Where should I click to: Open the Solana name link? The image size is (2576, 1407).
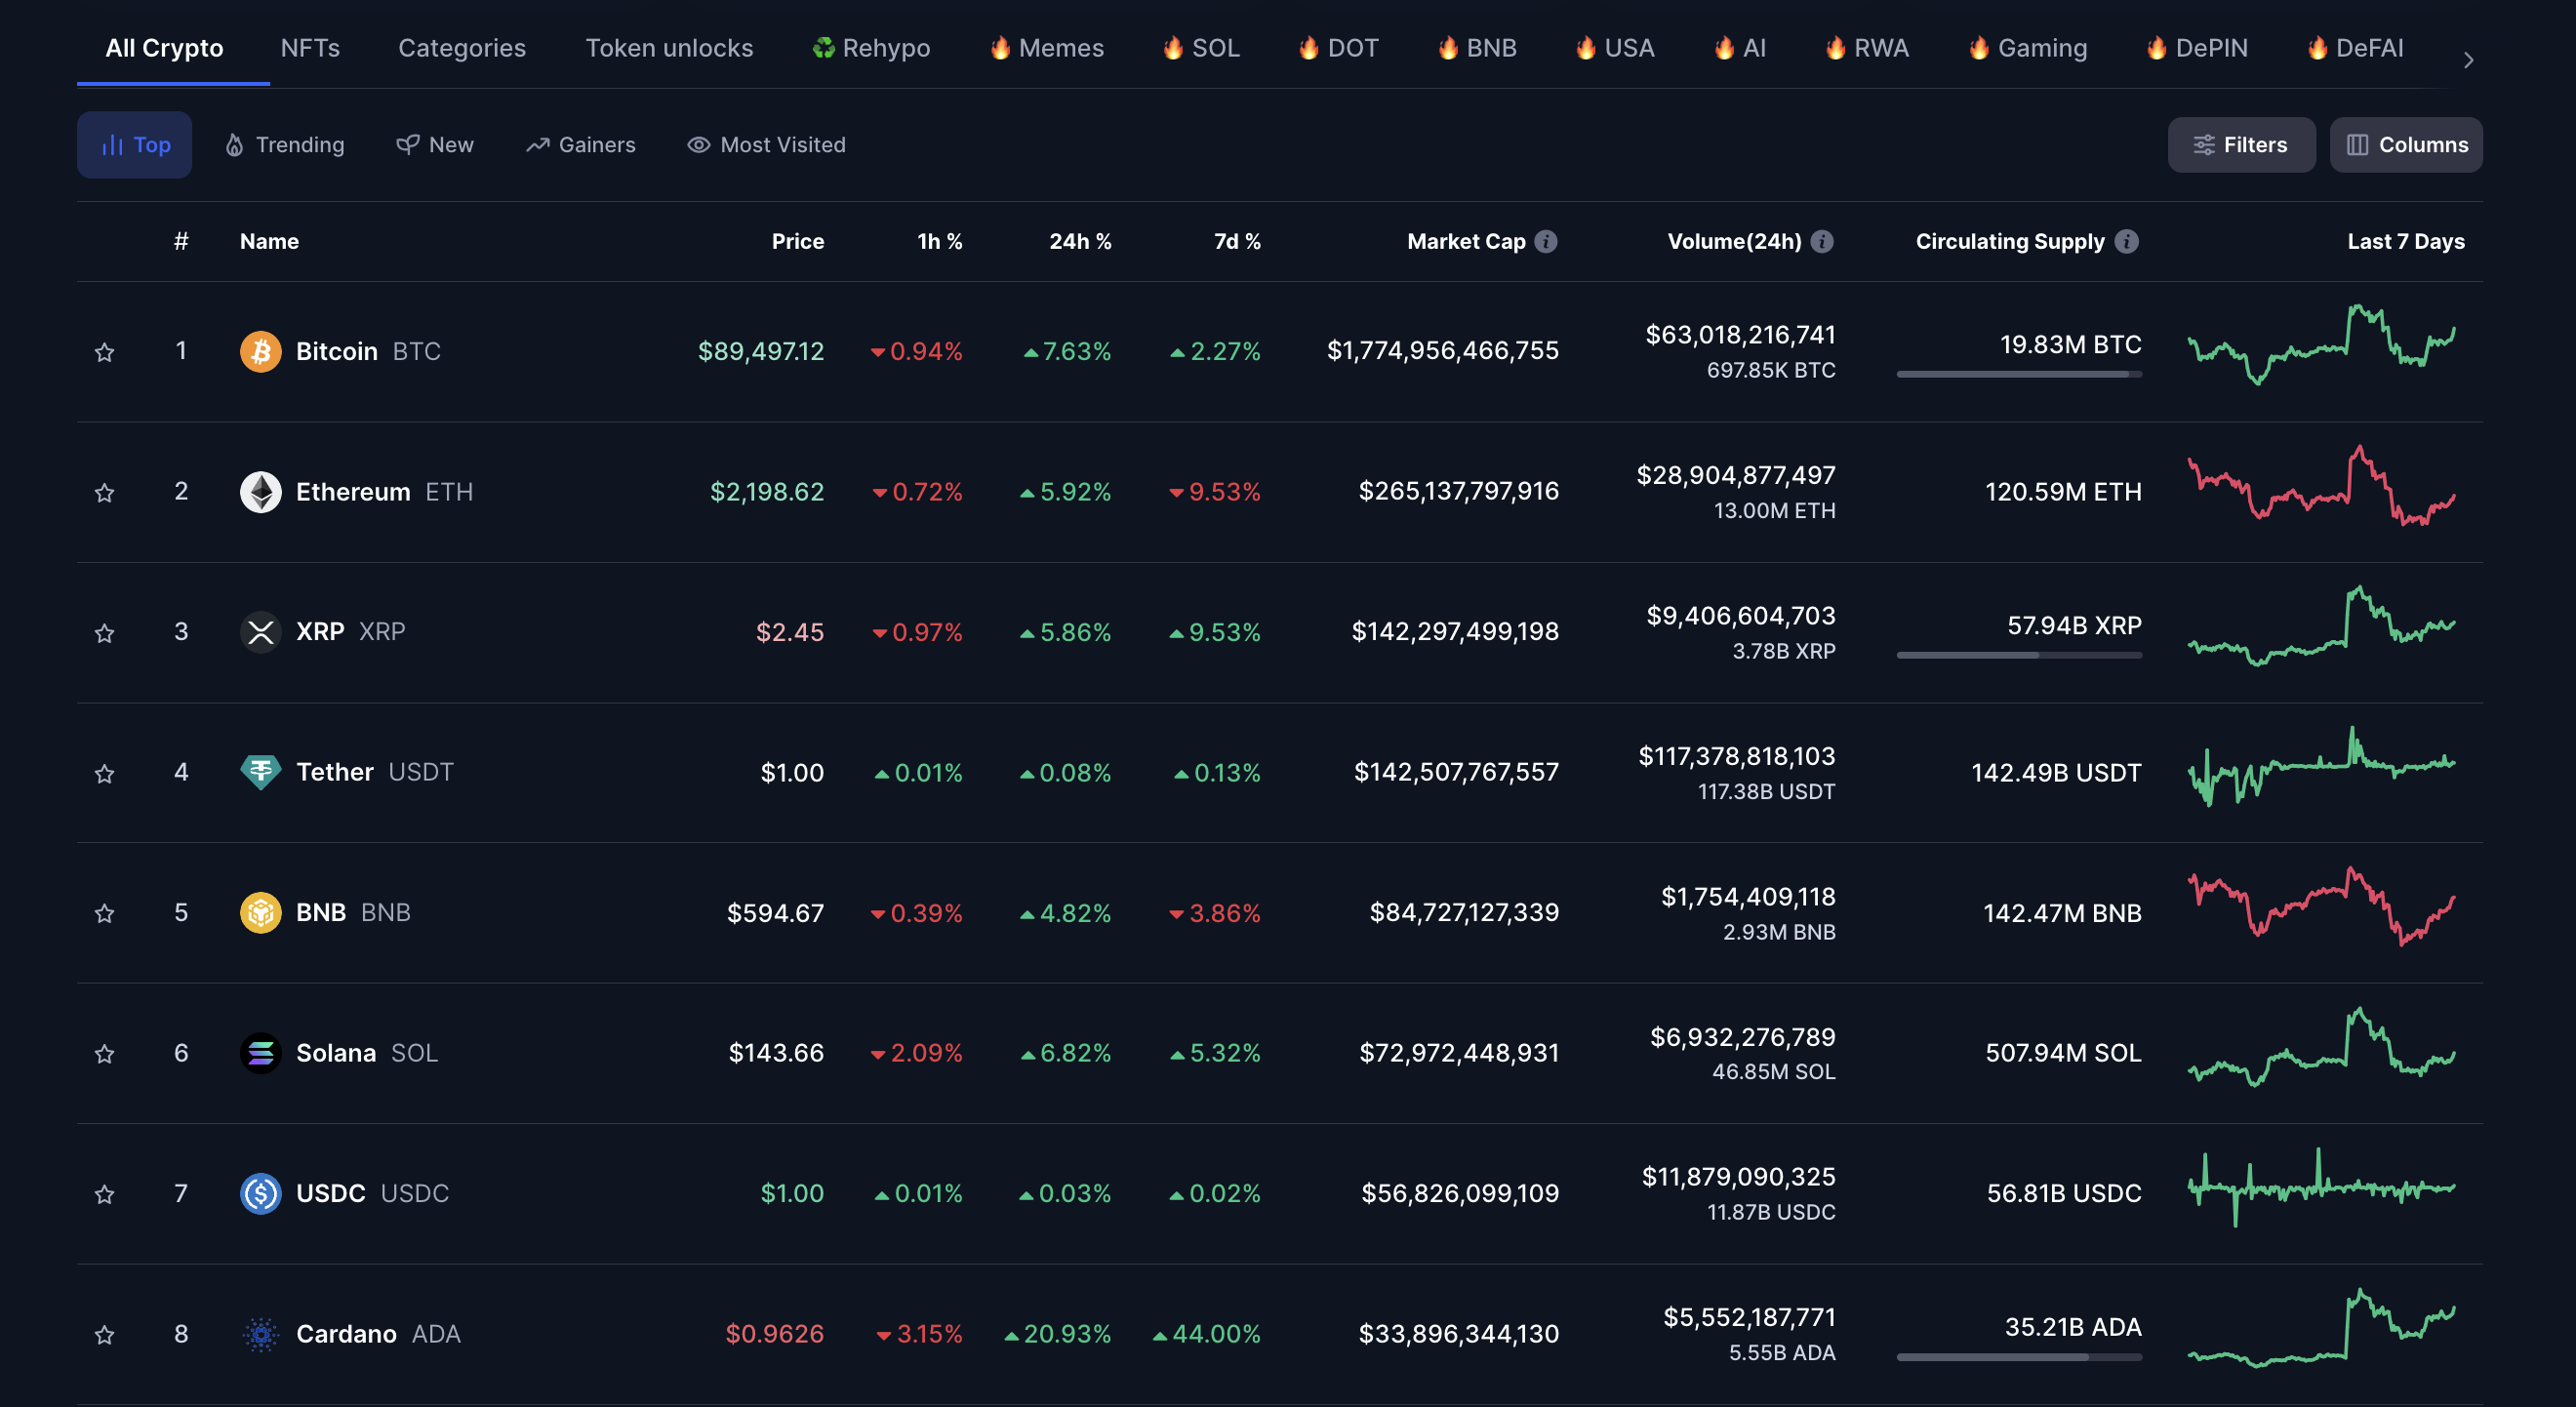336,1053
